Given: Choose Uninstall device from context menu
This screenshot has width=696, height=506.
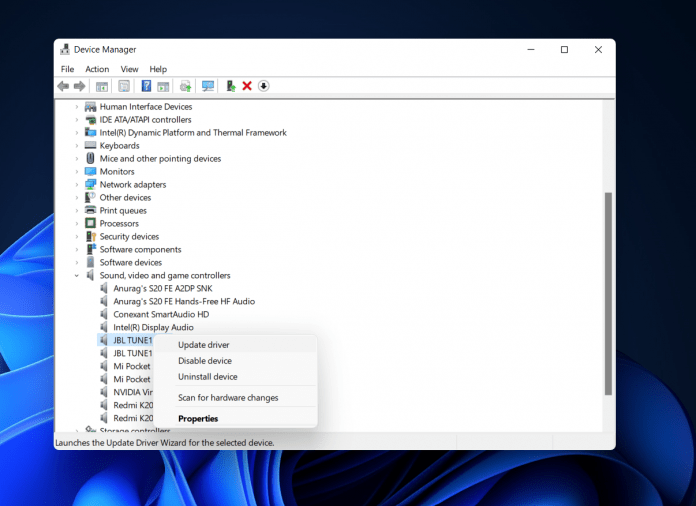Looking at the screenshot, I should tap(236, 377).
